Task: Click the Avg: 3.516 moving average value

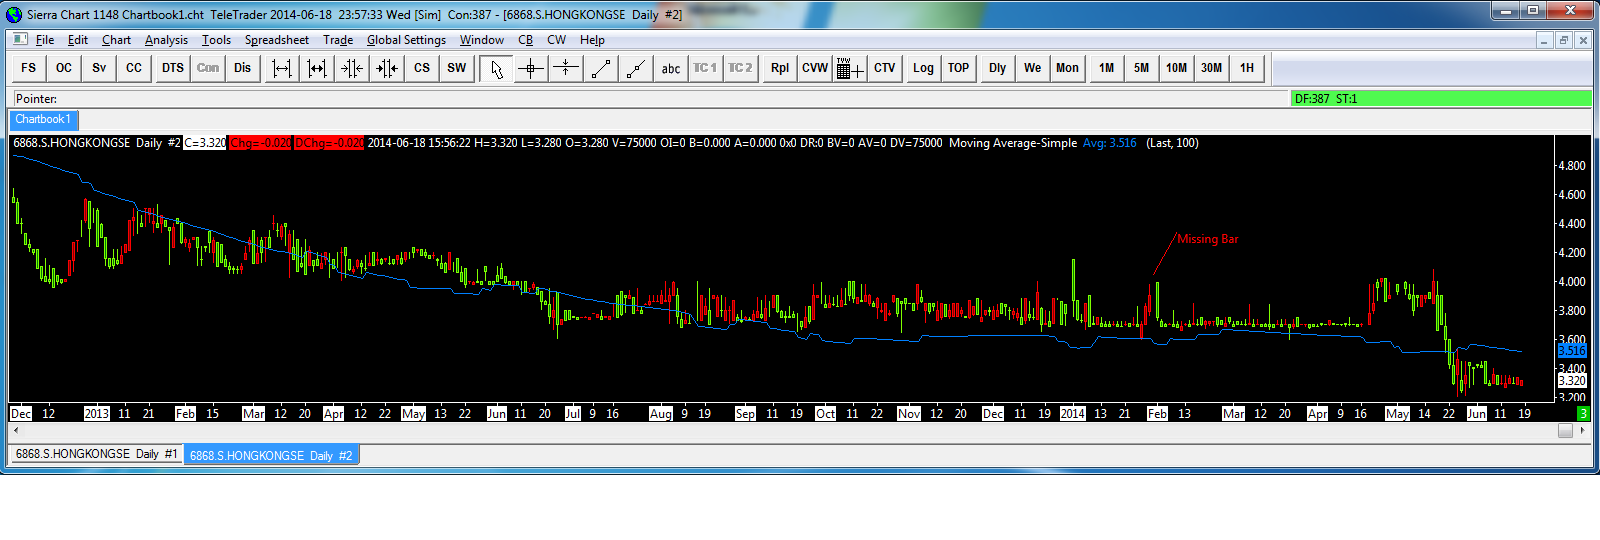Action: pos(1109,143)
